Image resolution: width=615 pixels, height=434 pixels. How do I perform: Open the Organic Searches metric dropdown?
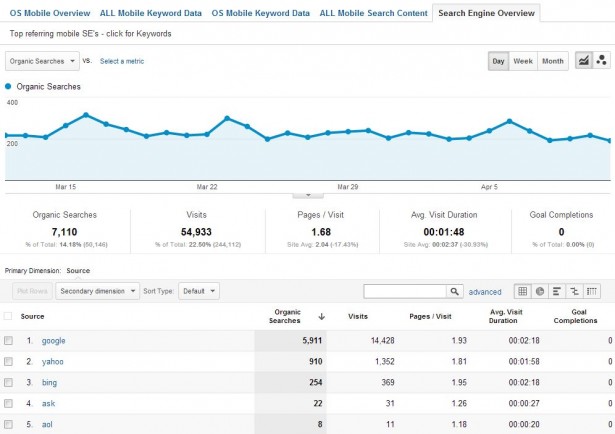point(42,61)
